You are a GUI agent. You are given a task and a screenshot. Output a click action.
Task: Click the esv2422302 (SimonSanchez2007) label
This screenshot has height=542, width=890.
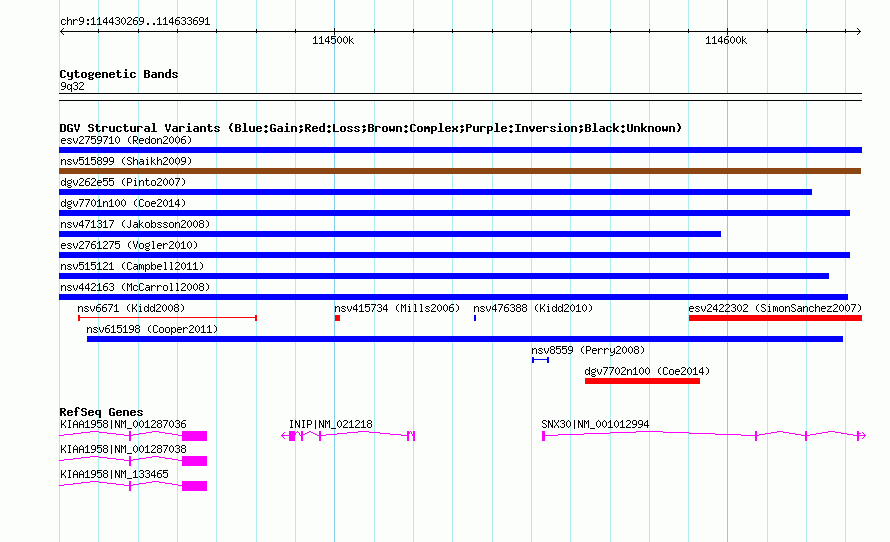click(775, 308)
